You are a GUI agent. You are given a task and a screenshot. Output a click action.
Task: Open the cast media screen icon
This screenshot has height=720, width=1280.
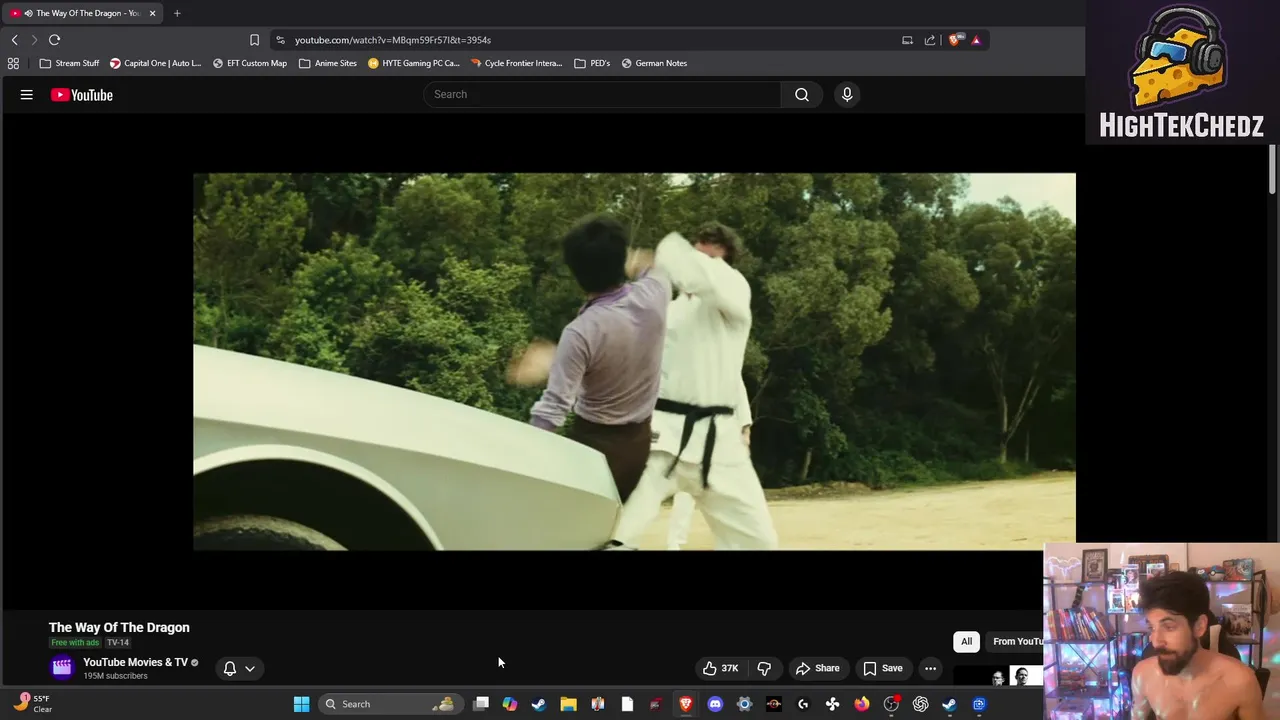(907, 40)
